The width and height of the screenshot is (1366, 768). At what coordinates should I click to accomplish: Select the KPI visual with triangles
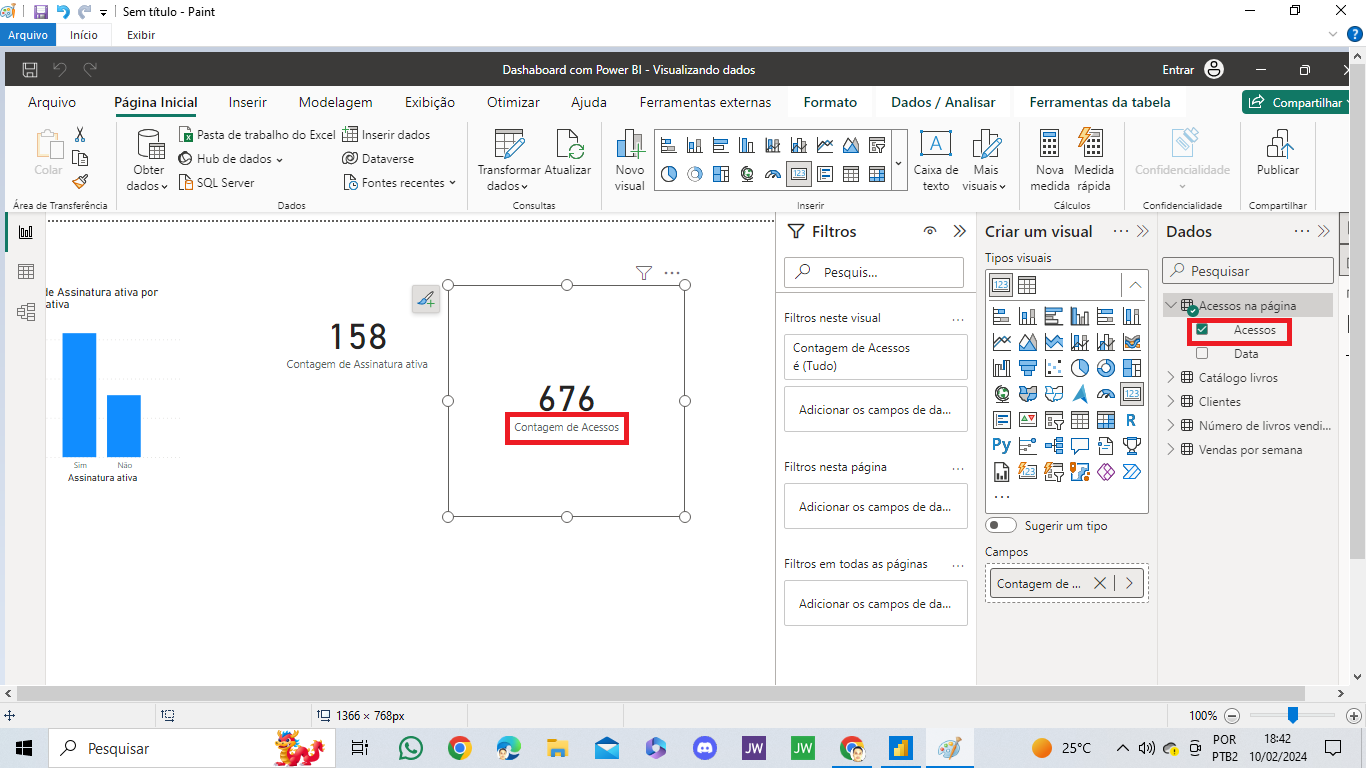point(1028,420)
